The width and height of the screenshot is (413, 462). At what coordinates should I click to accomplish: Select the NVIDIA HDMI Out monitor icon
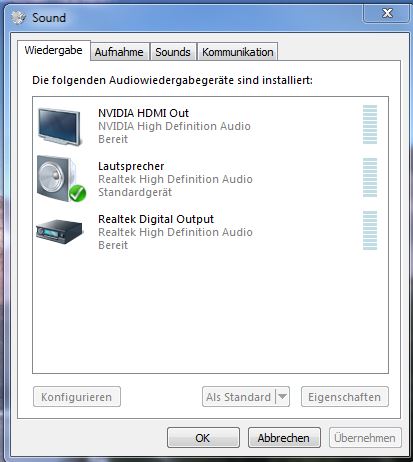point(59,126)
